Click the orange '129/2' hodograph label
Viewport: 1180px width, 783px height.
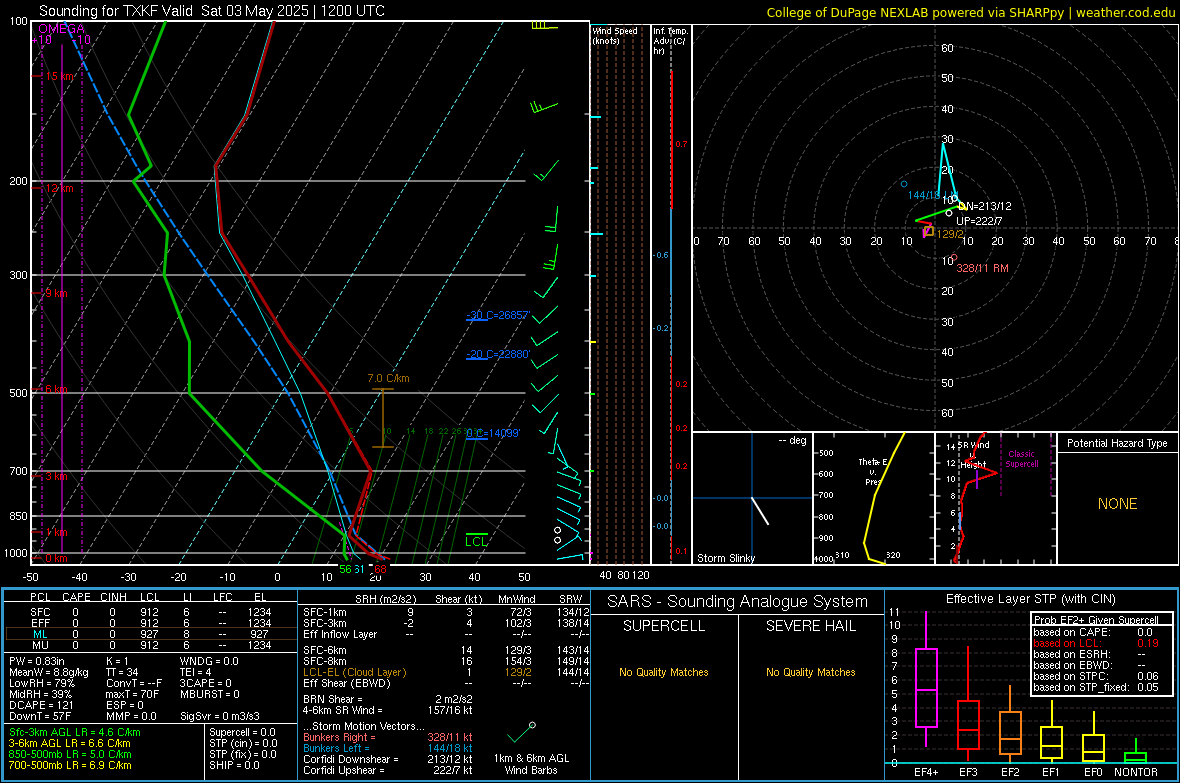(x=950, y=234)
